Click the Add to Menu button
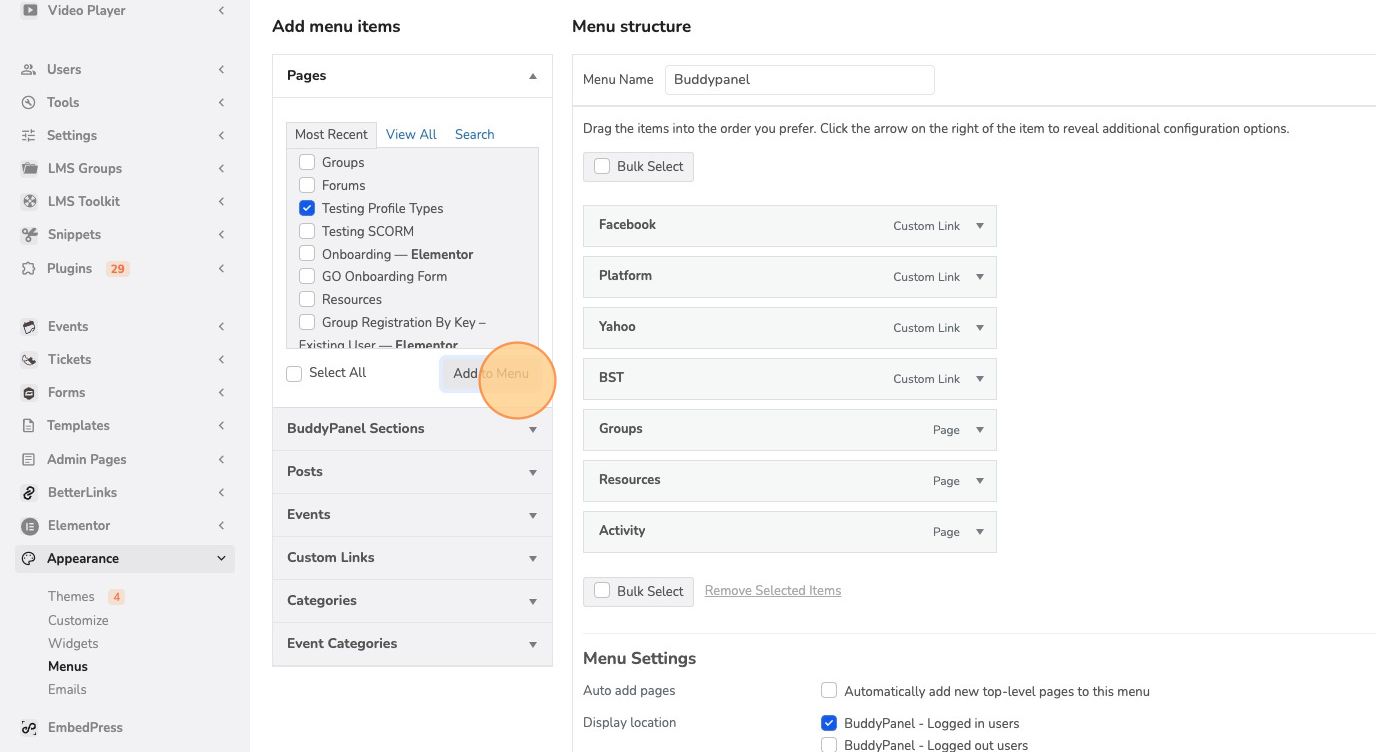 click(491, 374)
